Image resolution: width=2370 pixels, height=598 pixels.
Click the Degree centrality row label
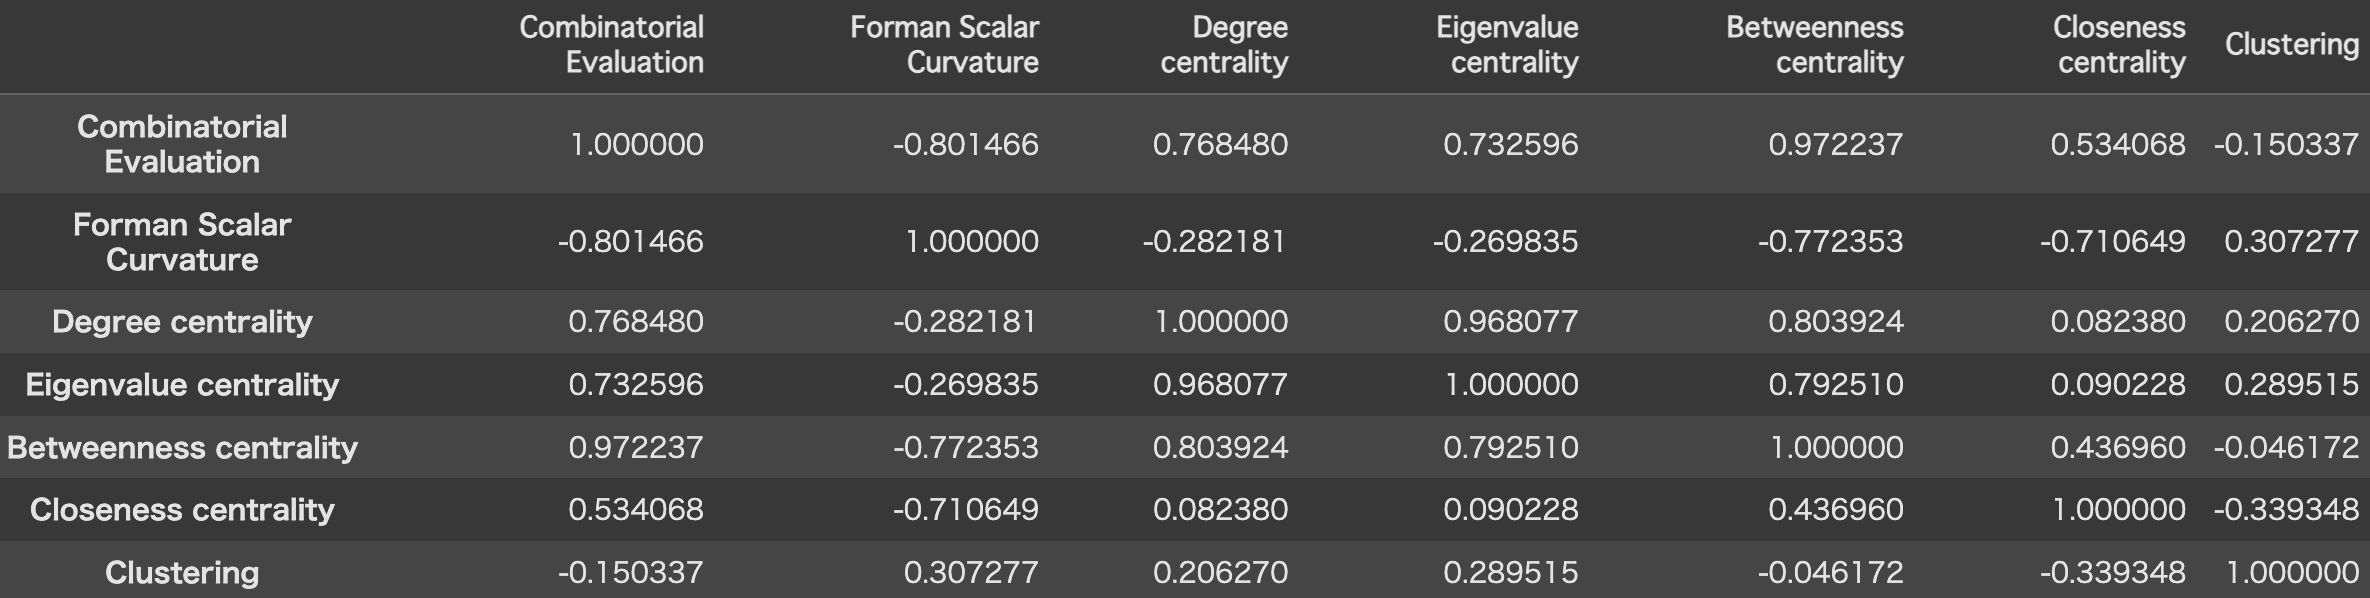tap(182, 322)
